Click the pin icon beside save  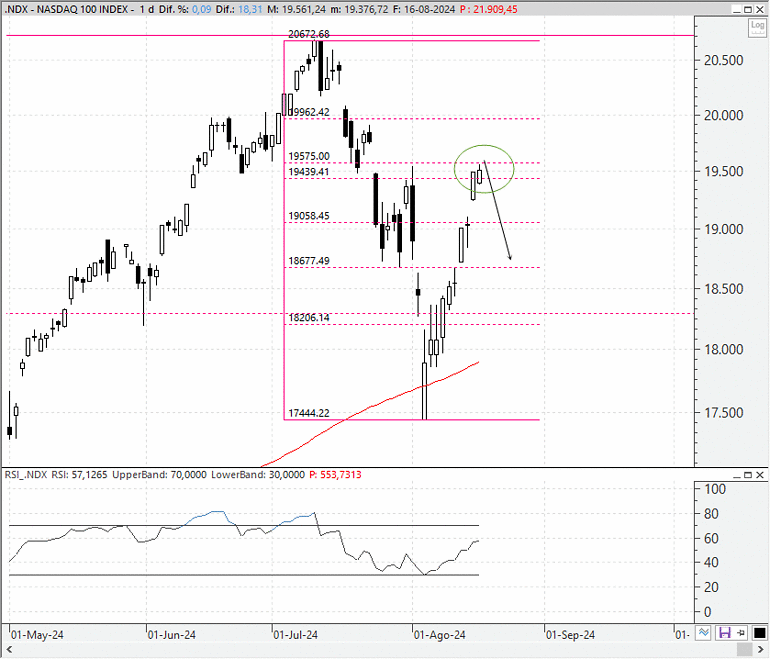(x=741, y=632)
